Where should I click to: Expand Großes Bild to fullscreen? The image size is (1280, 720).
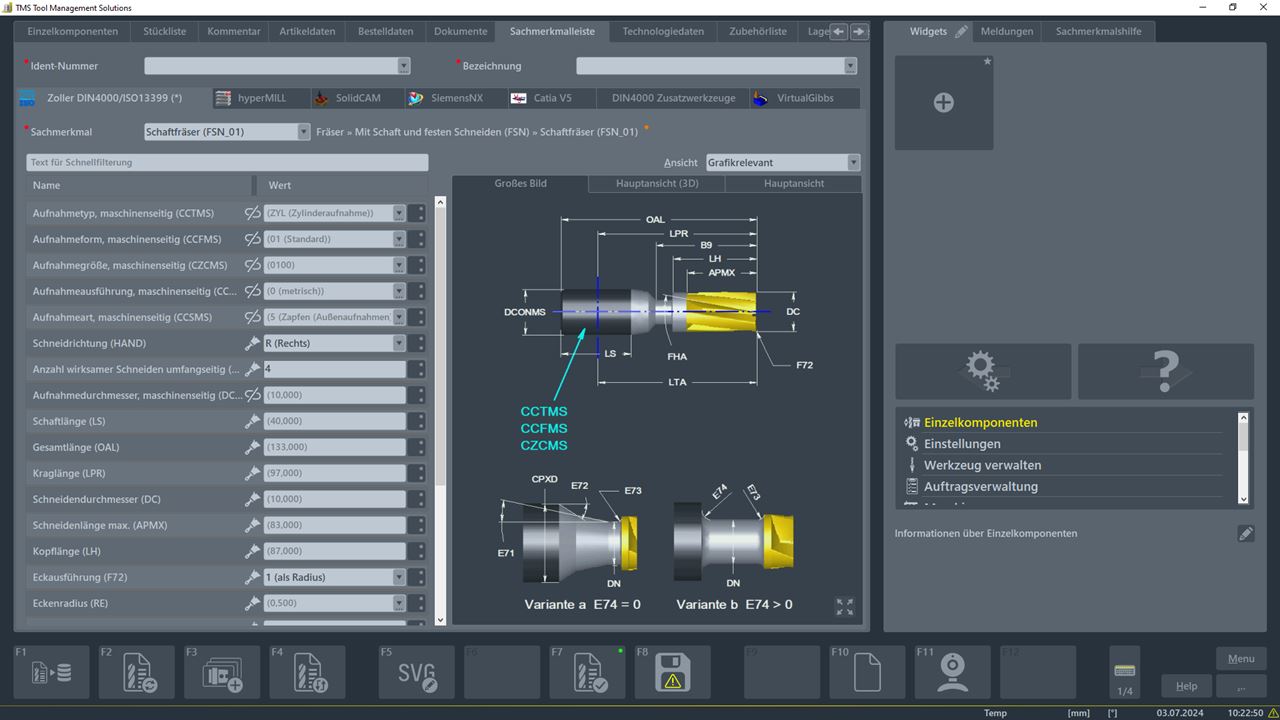[844, 606]
